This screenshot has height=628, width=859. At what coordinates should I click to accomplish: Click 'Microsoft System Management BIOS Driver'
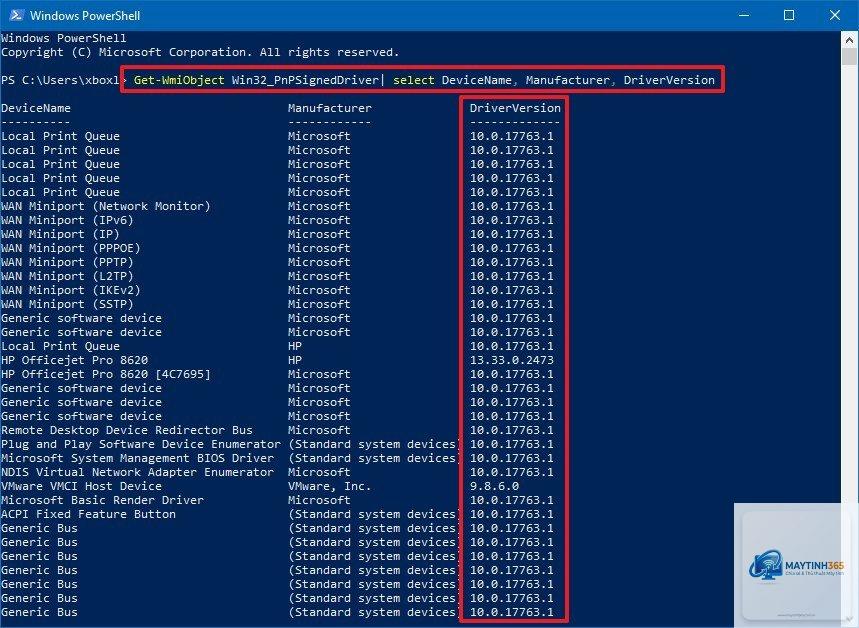[138, 458]
